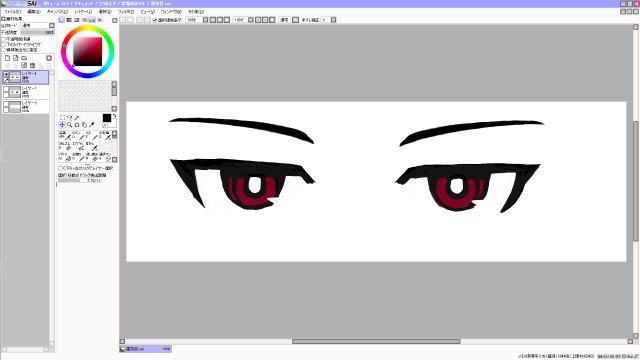Click the canvas vertical scrollbar thumb
The width and height of the screenshot is (640, 360).
636,181
